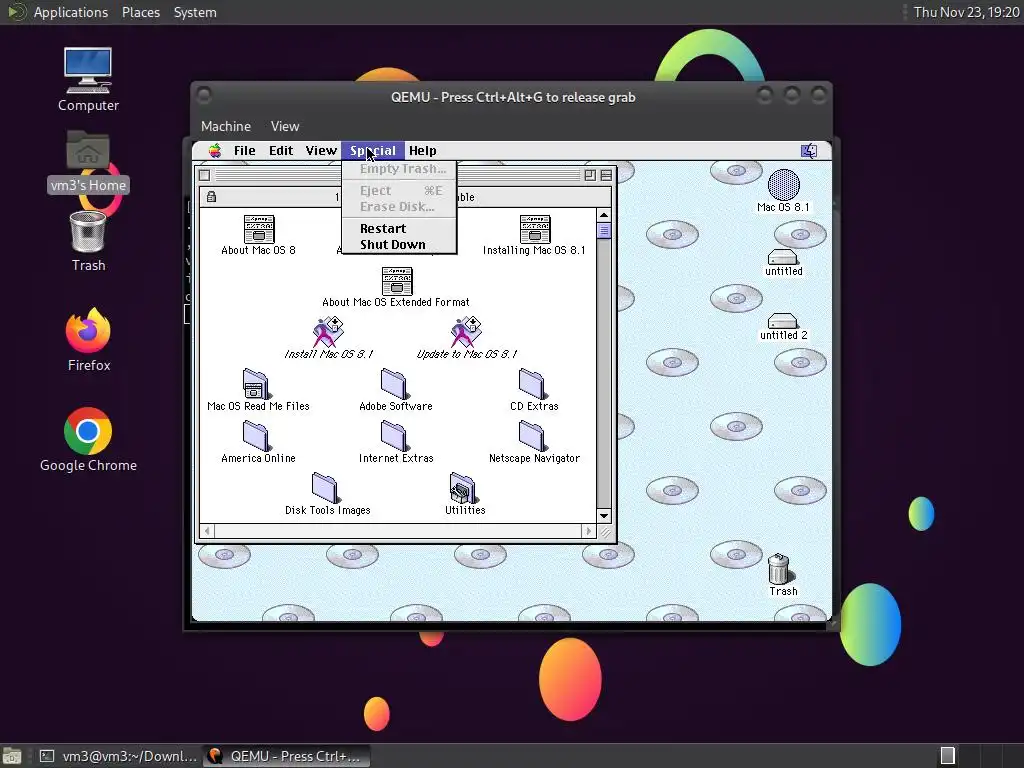
Task: Open the Finder application menu icon
Action: point(809,151)
